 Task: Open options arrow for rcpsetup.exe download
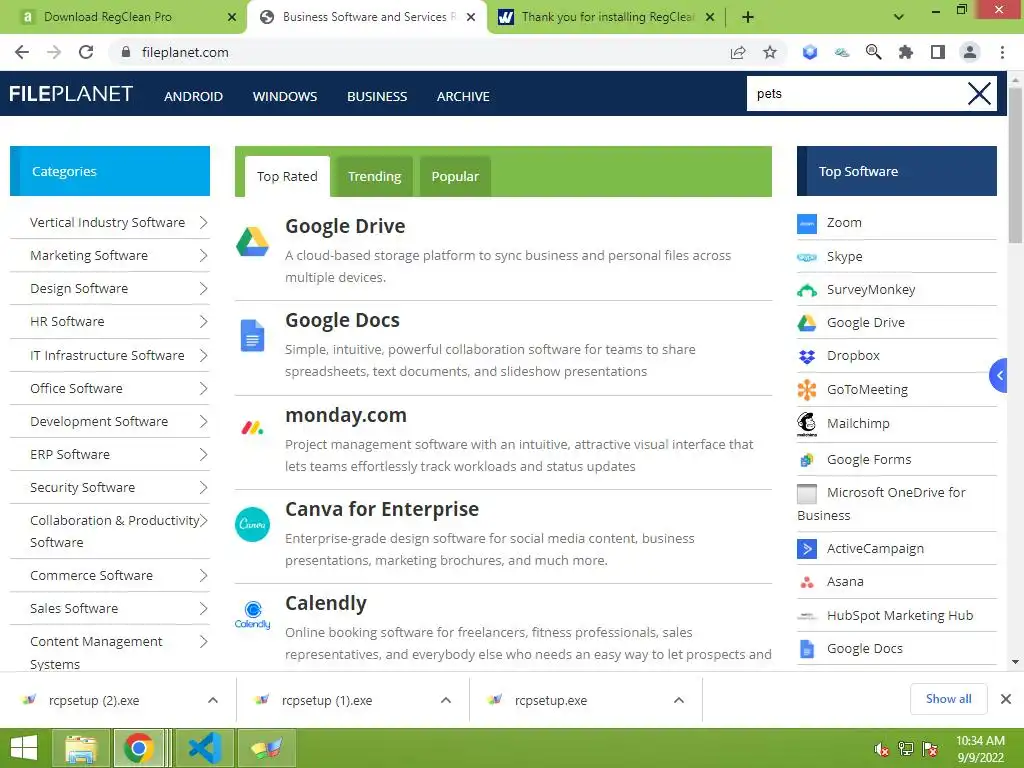(679, 700)
